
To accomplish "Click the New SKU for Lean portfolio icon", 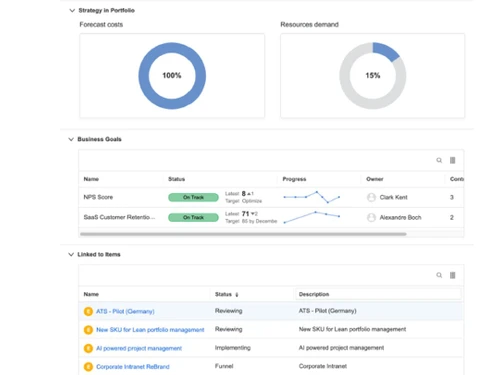I will tap(88, 330).
